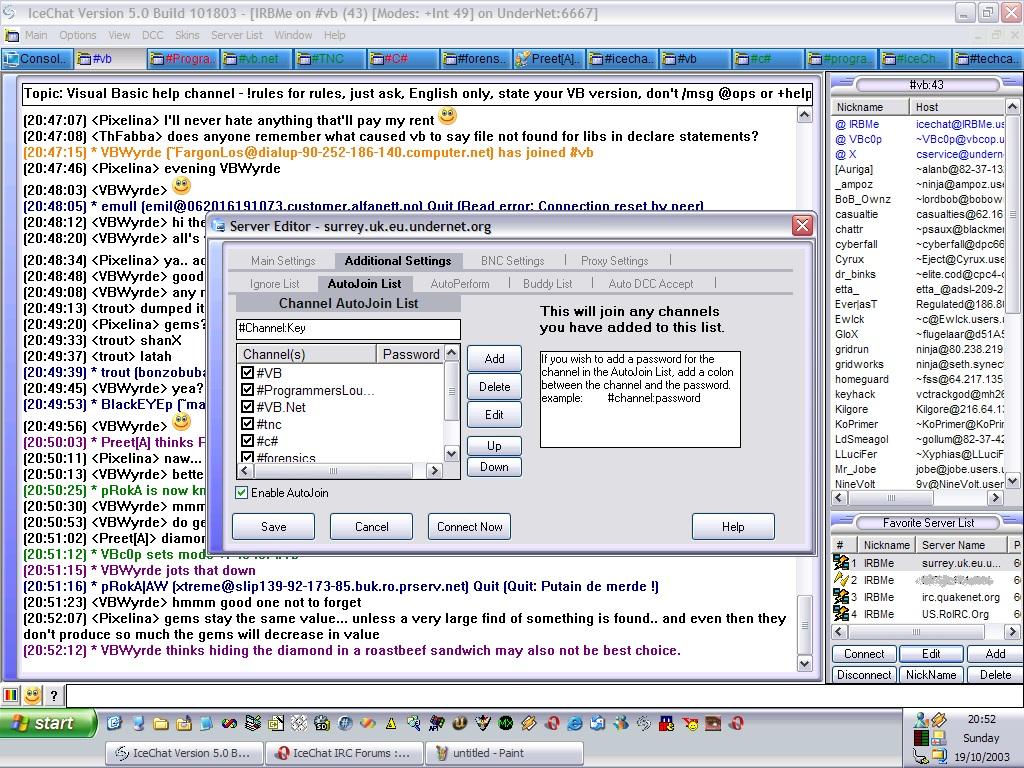The width and height of the screenshot is (1024, 768).
Task: Click the Edit button in Server Editor
Action: (494, 415)
